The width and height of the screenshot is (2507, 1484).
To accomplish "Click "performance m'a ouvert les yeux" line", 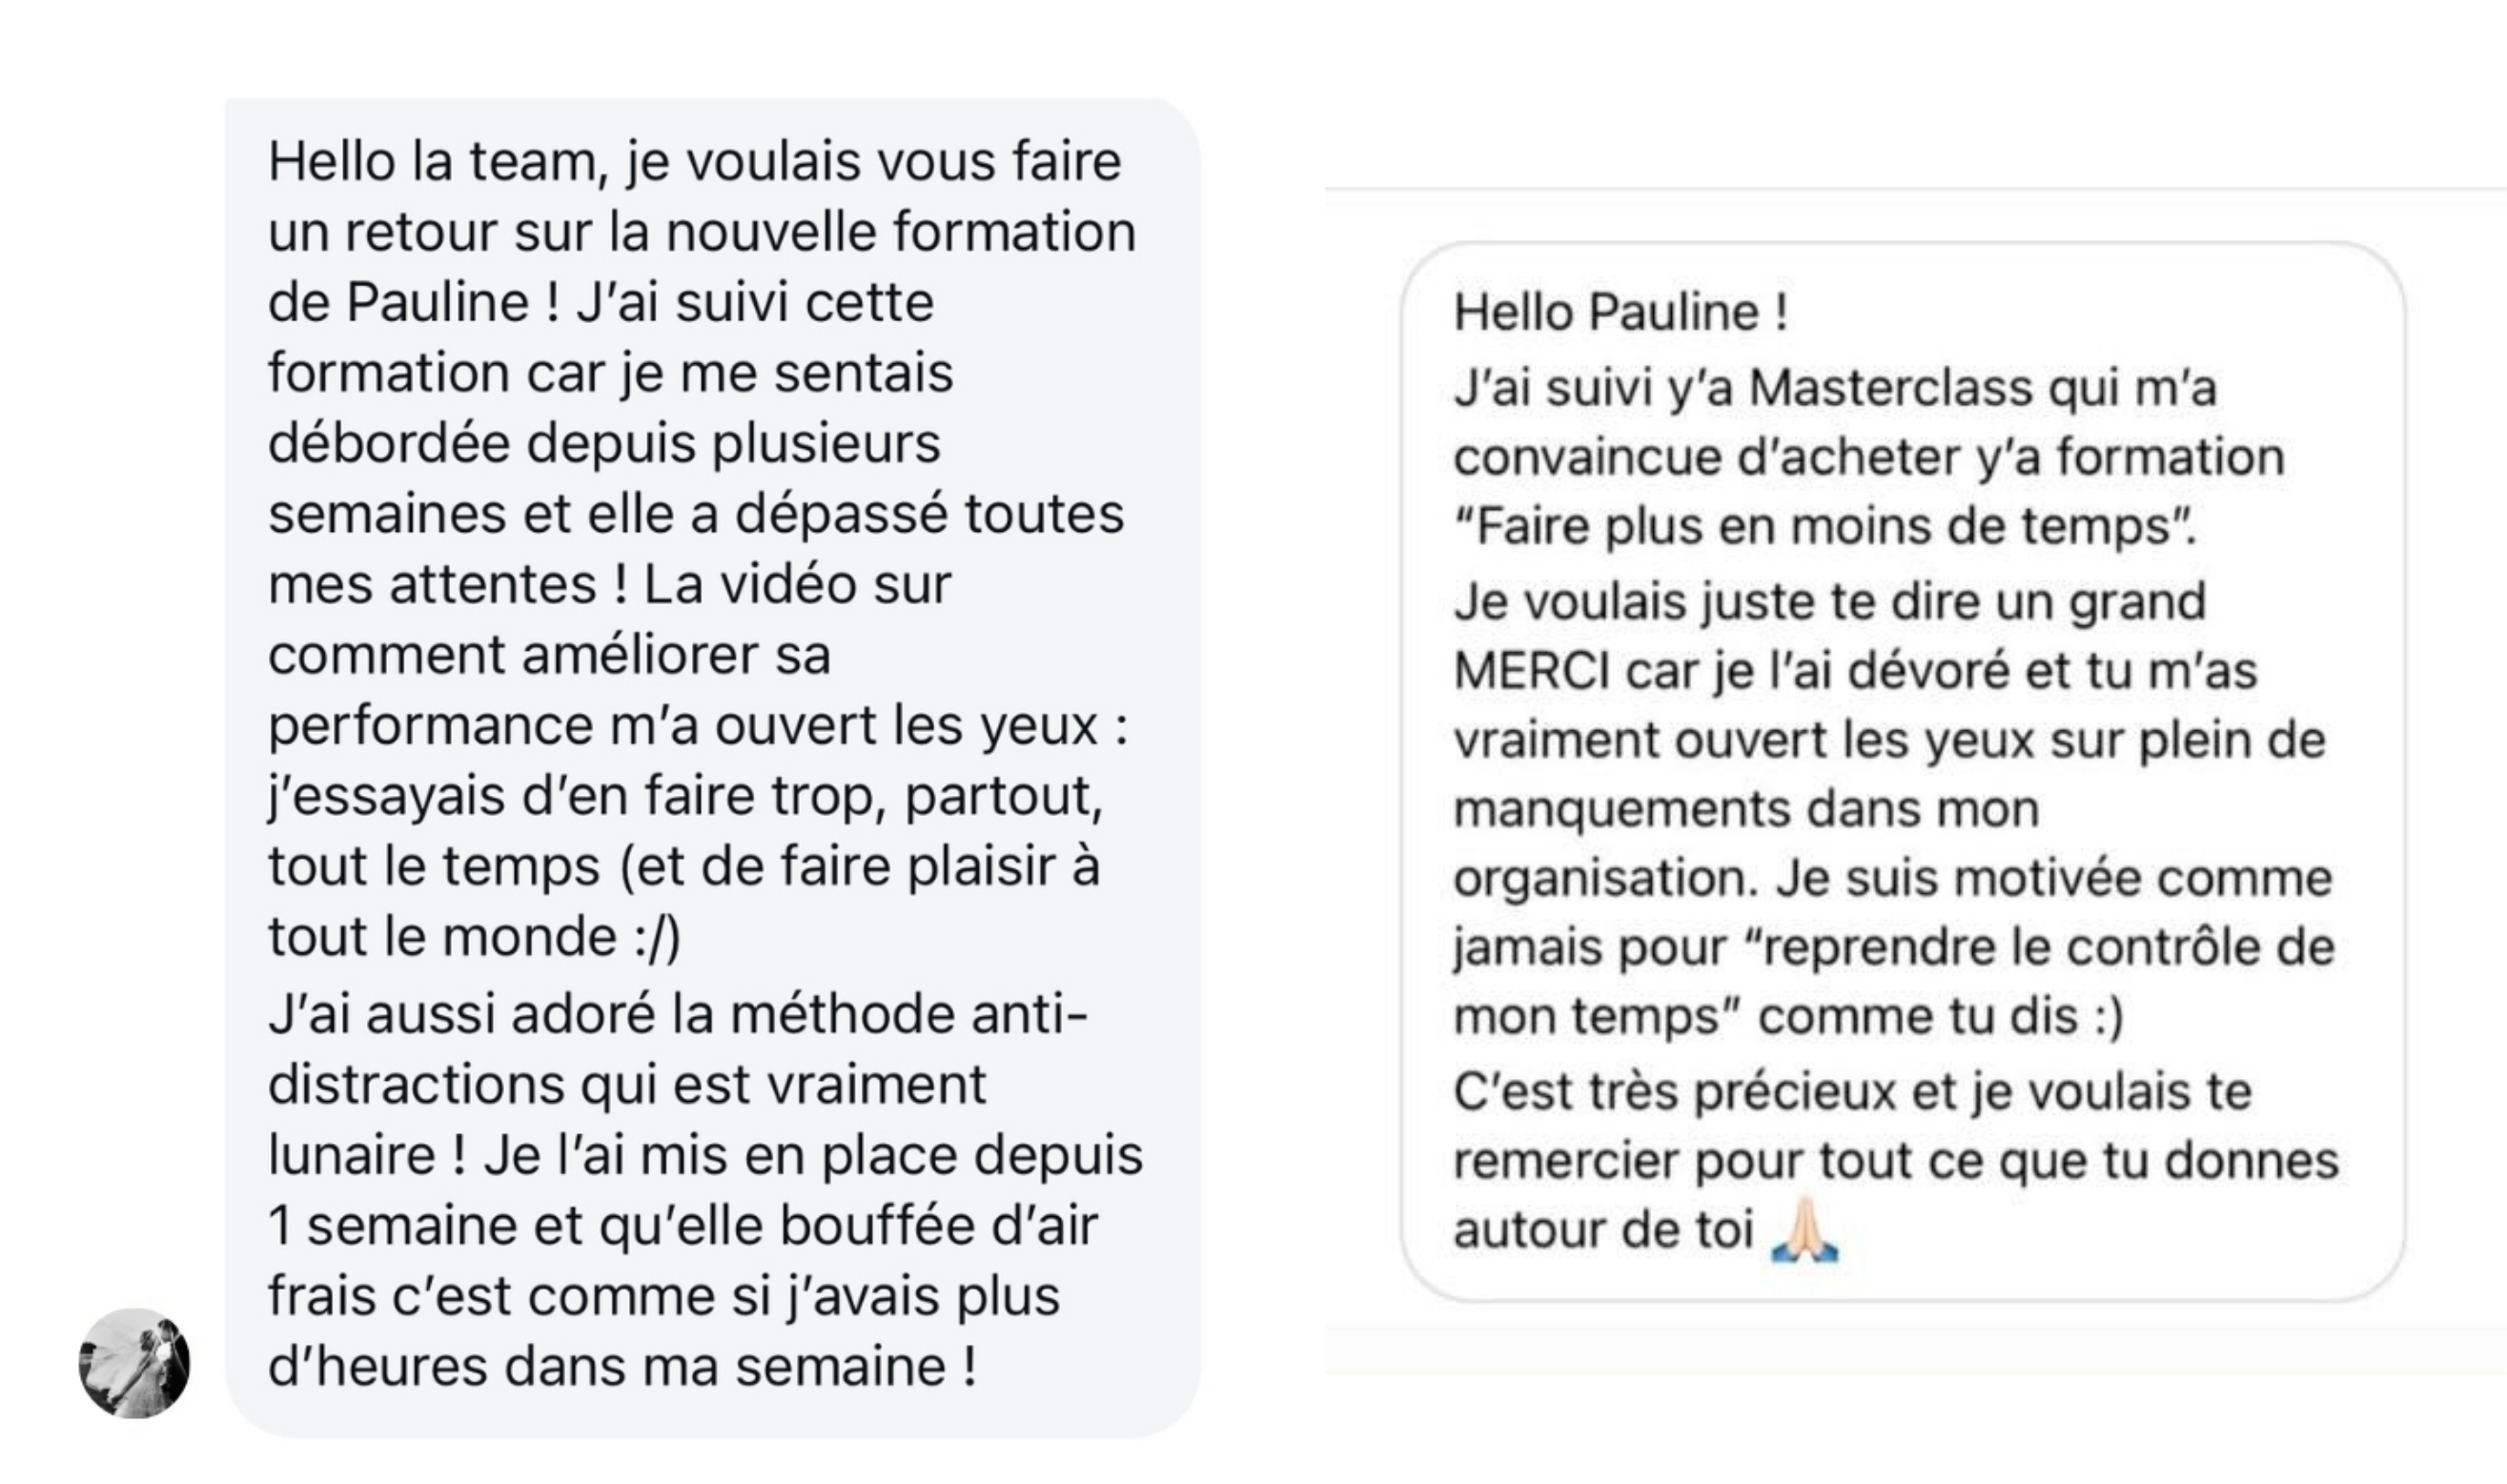I will click(x=682, y=725).
